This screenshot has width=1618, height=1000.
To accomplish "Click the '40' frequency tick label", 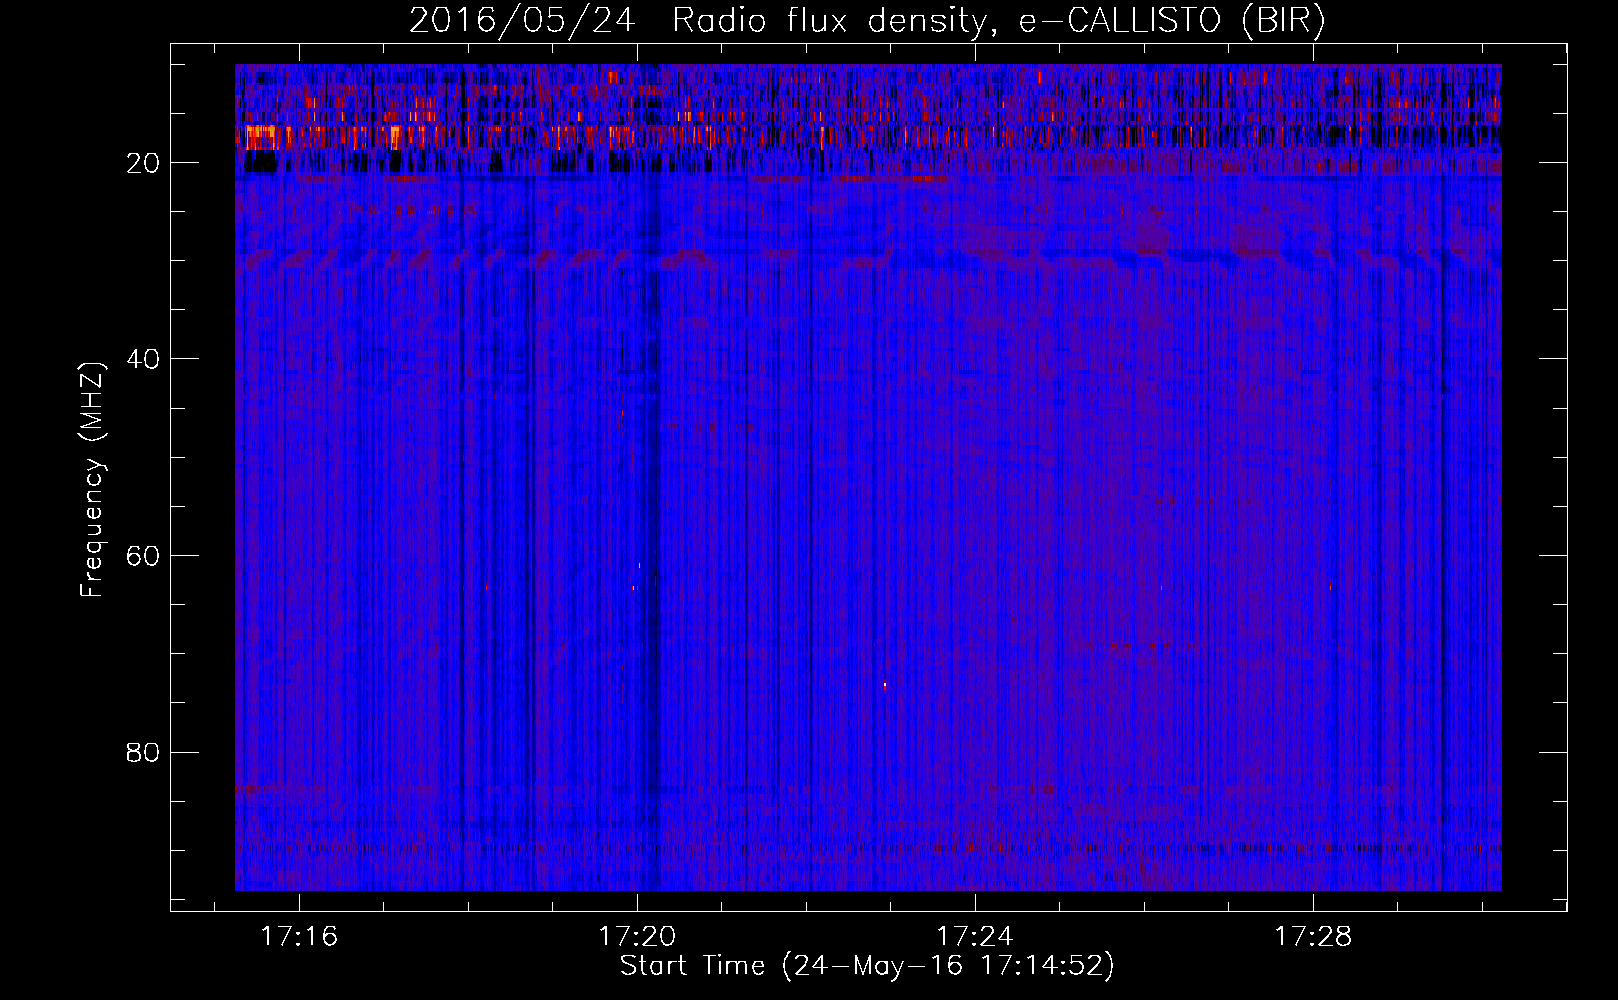I will pyautogui.click(x=144, y=359).
